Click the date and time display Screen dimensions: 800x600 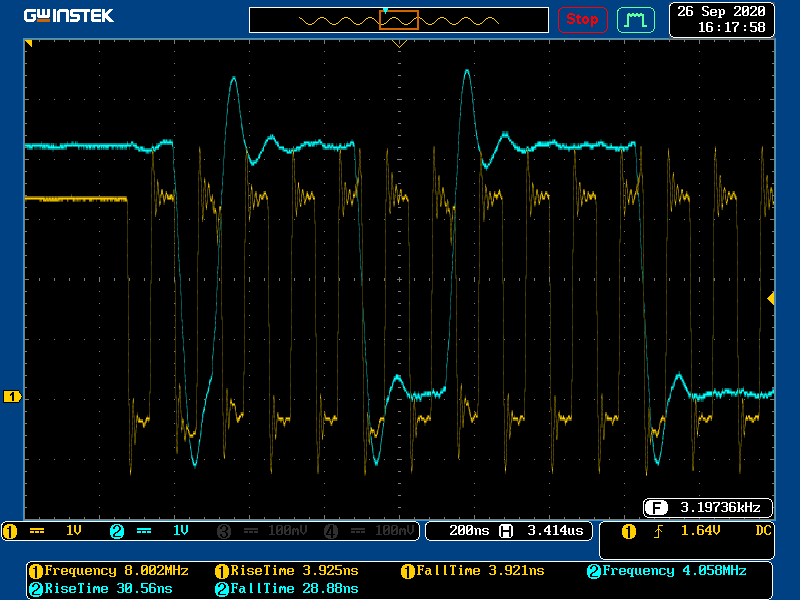click(x=721, y=19)
